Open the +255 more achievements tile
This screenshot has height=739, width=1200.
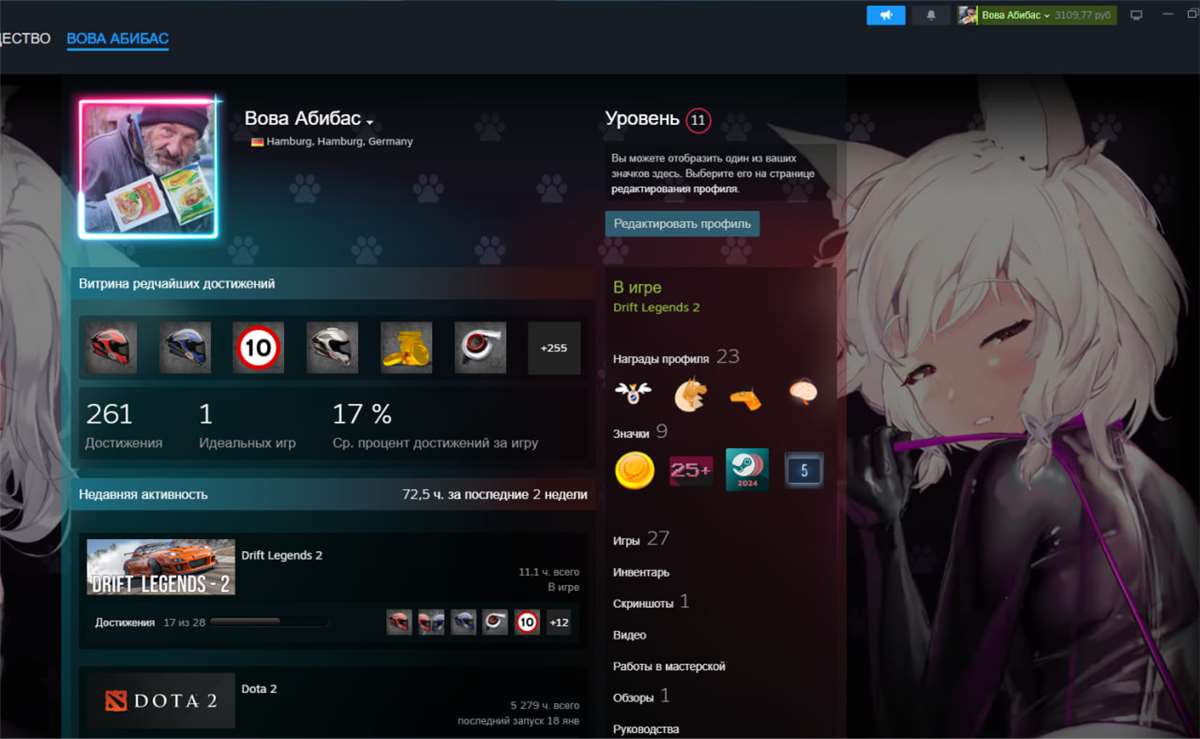pyautogui.click(x=554, y=348)
